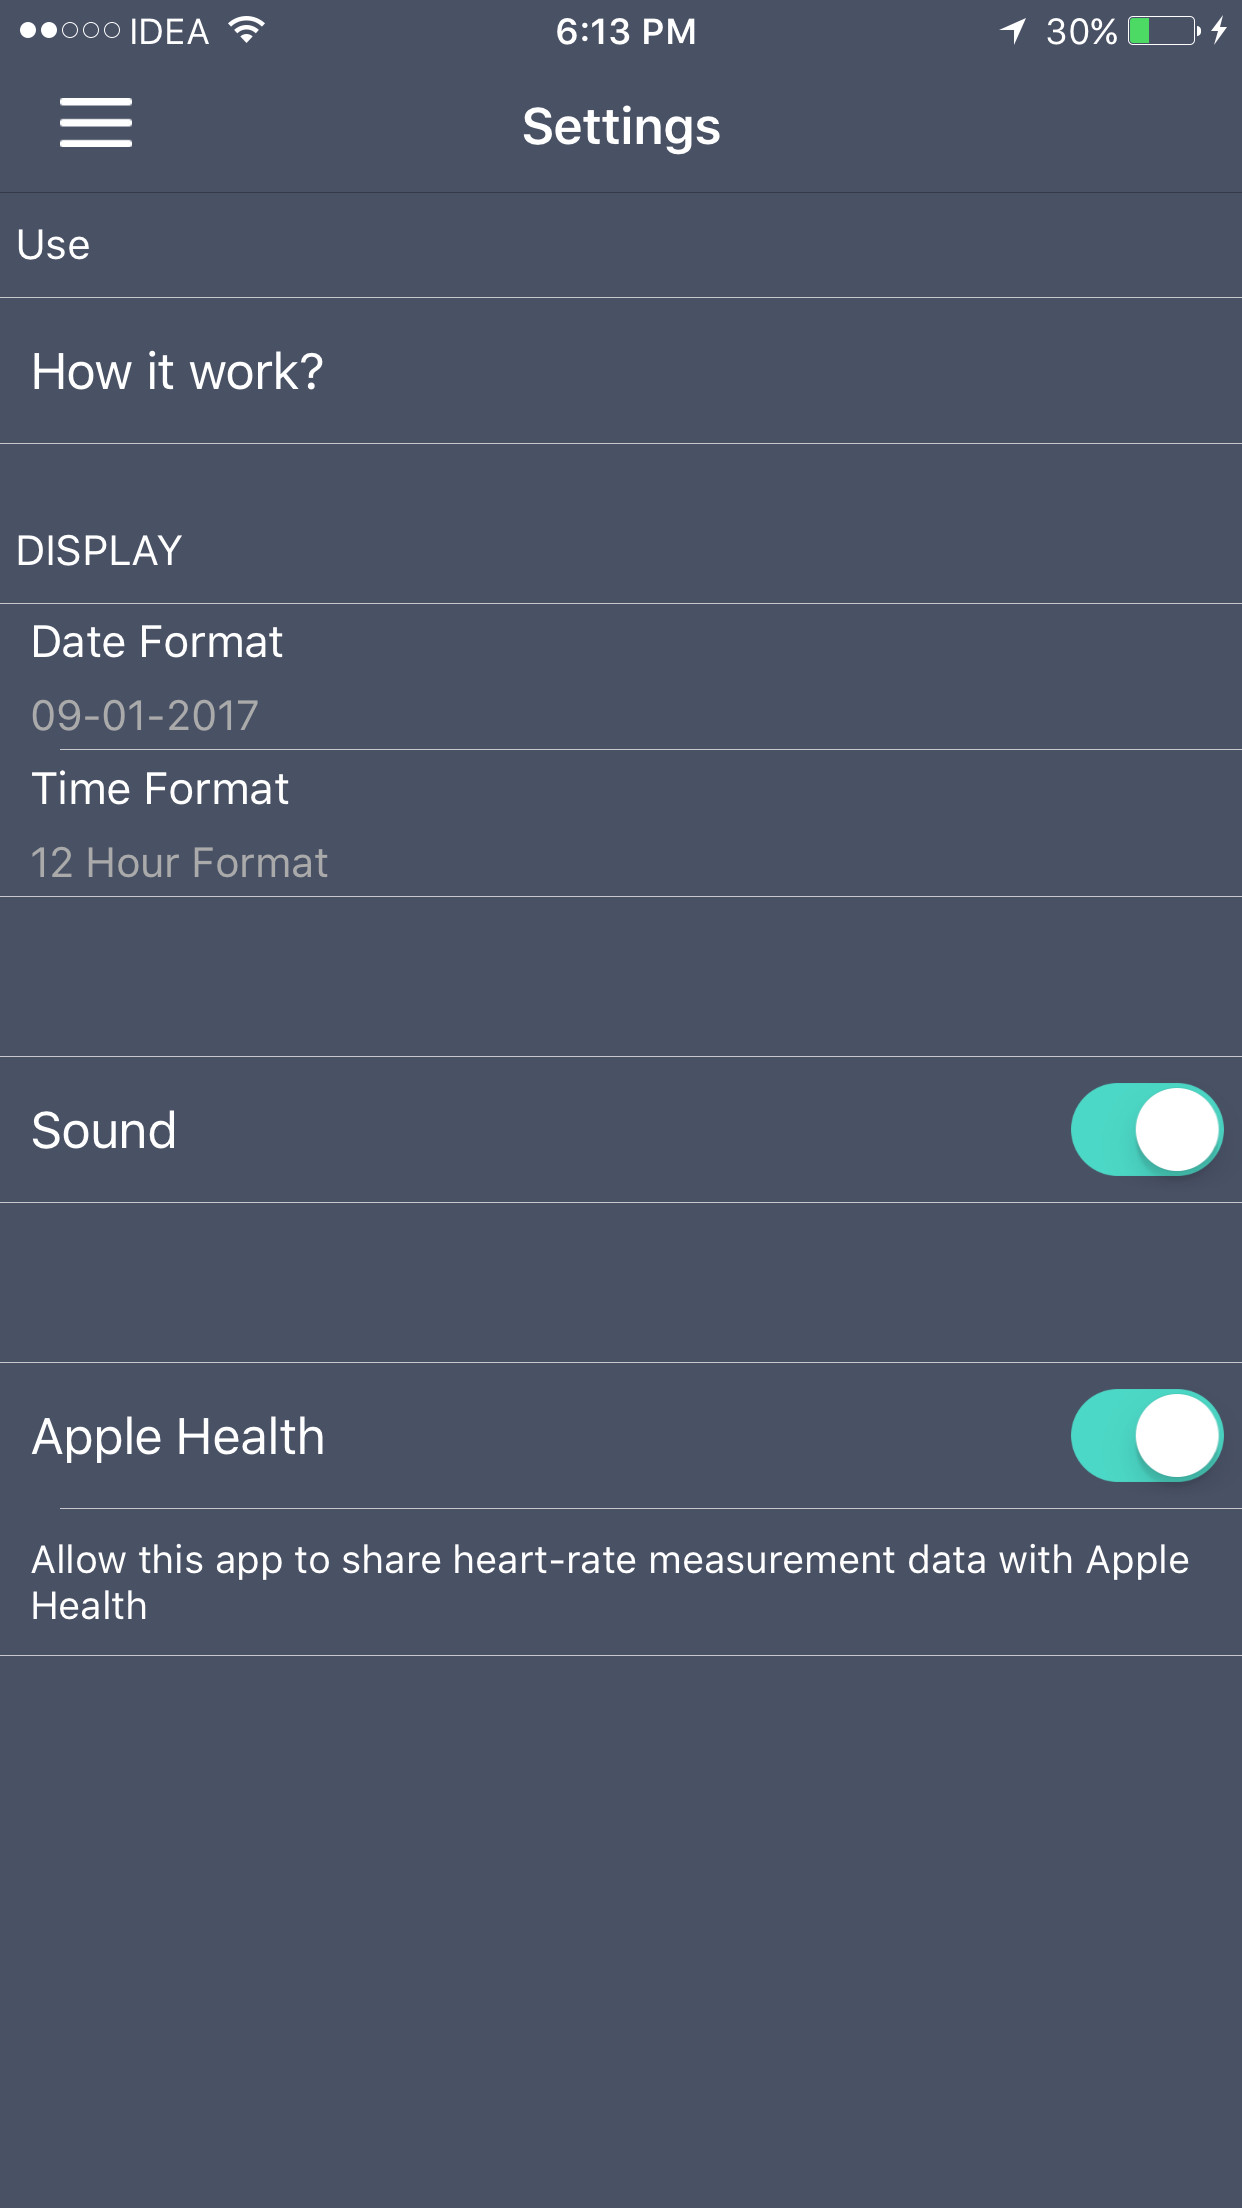Tap the signal strength dots

pyautogui.click(x=69, y=31)
